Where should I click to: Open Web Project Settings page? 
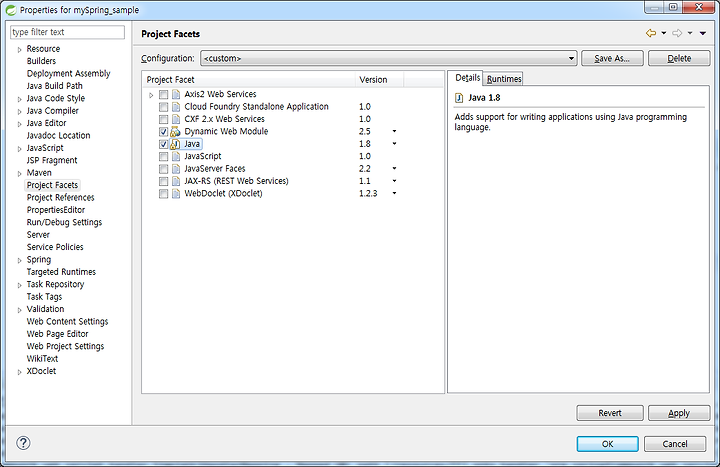65,346
